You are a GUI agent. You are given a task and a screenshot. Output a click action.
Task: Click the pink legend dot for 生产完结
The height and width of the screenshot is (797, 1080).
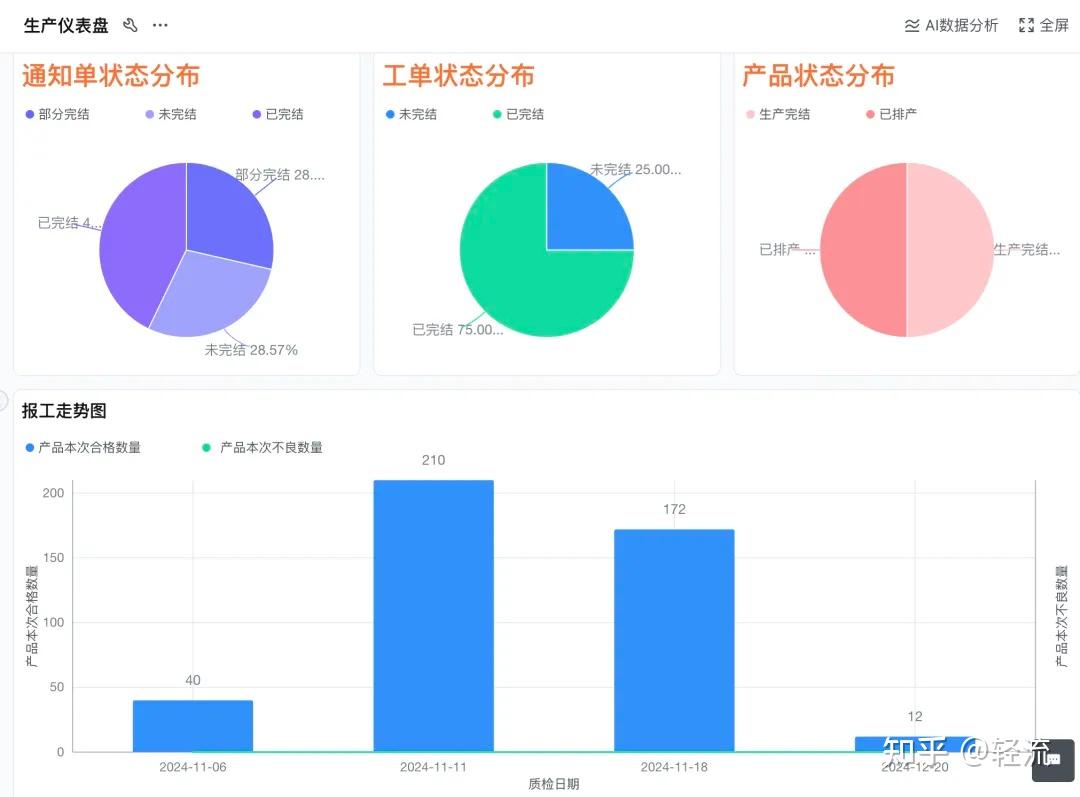pyautogui.click(x=751, y=113)
